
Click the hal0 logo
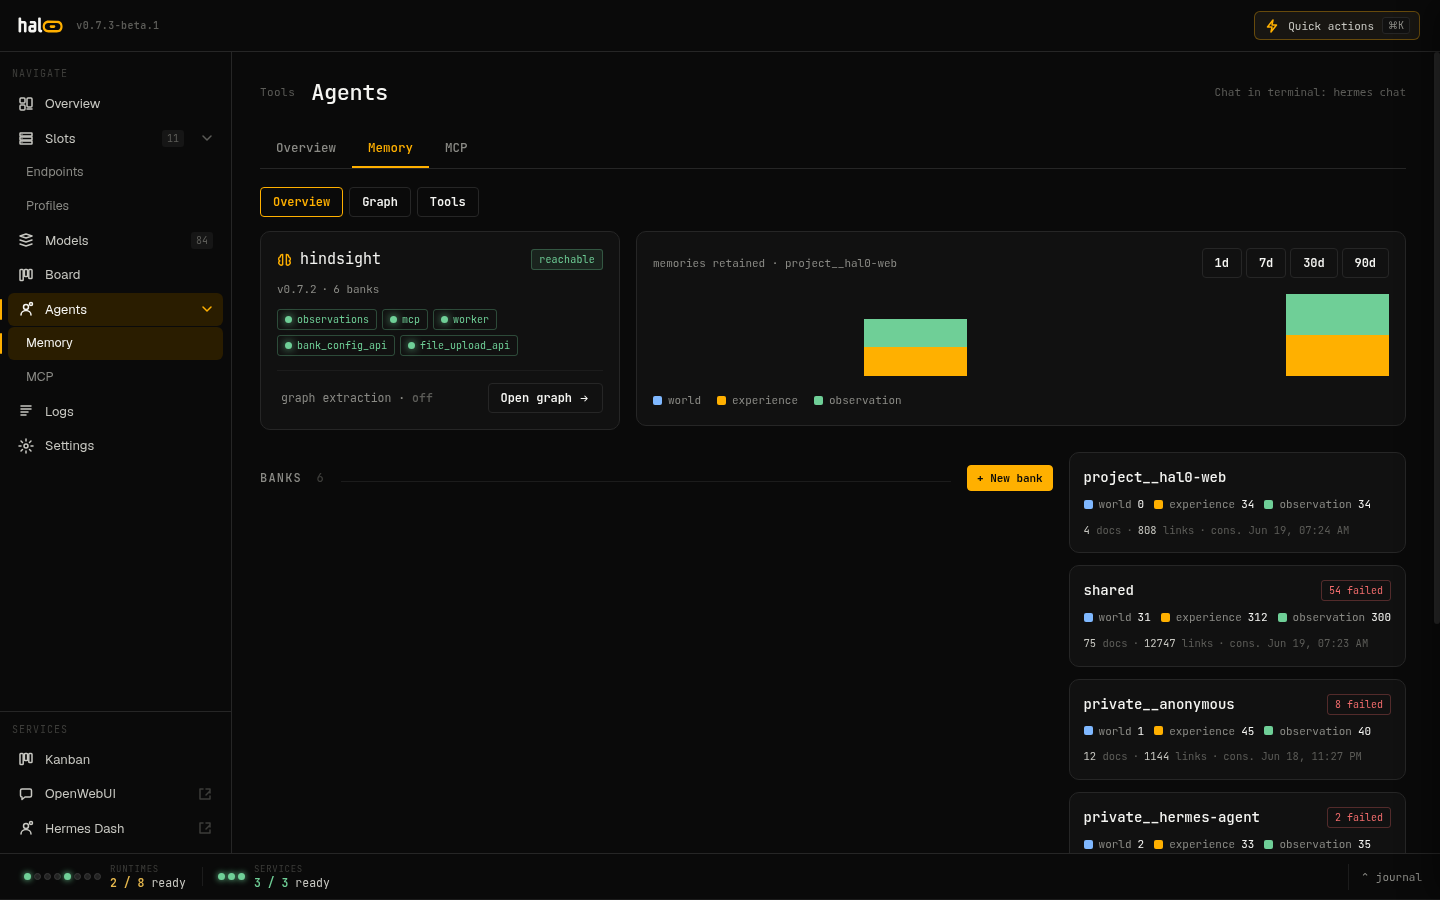40,25
